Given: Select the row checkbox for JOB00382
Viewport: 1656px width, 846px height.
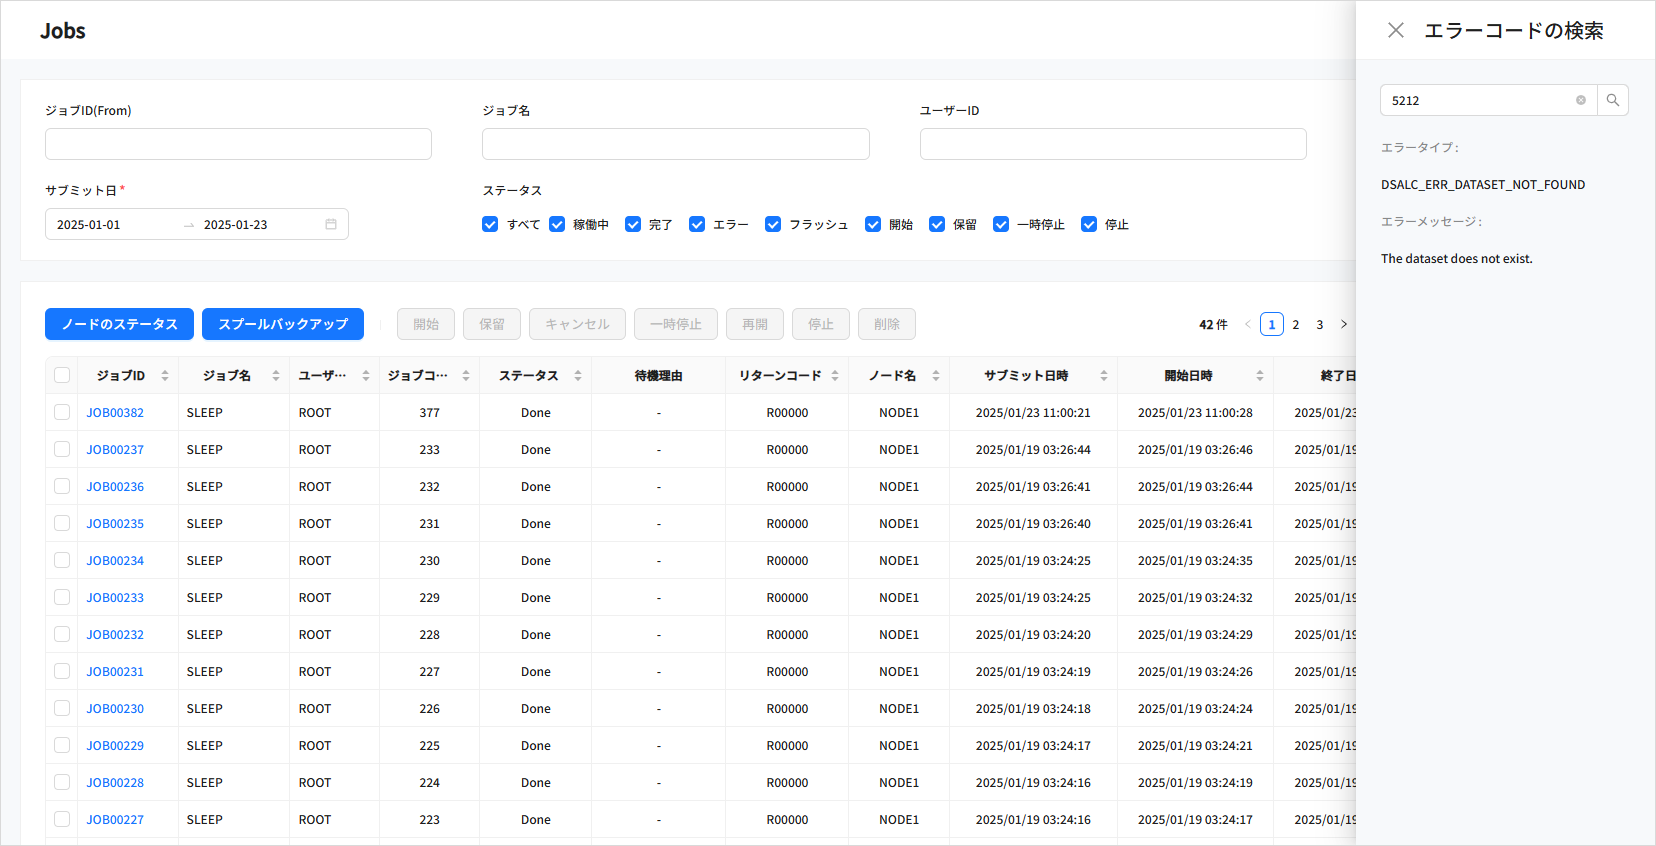Looking at the screenshot, I should click(62, 412).
